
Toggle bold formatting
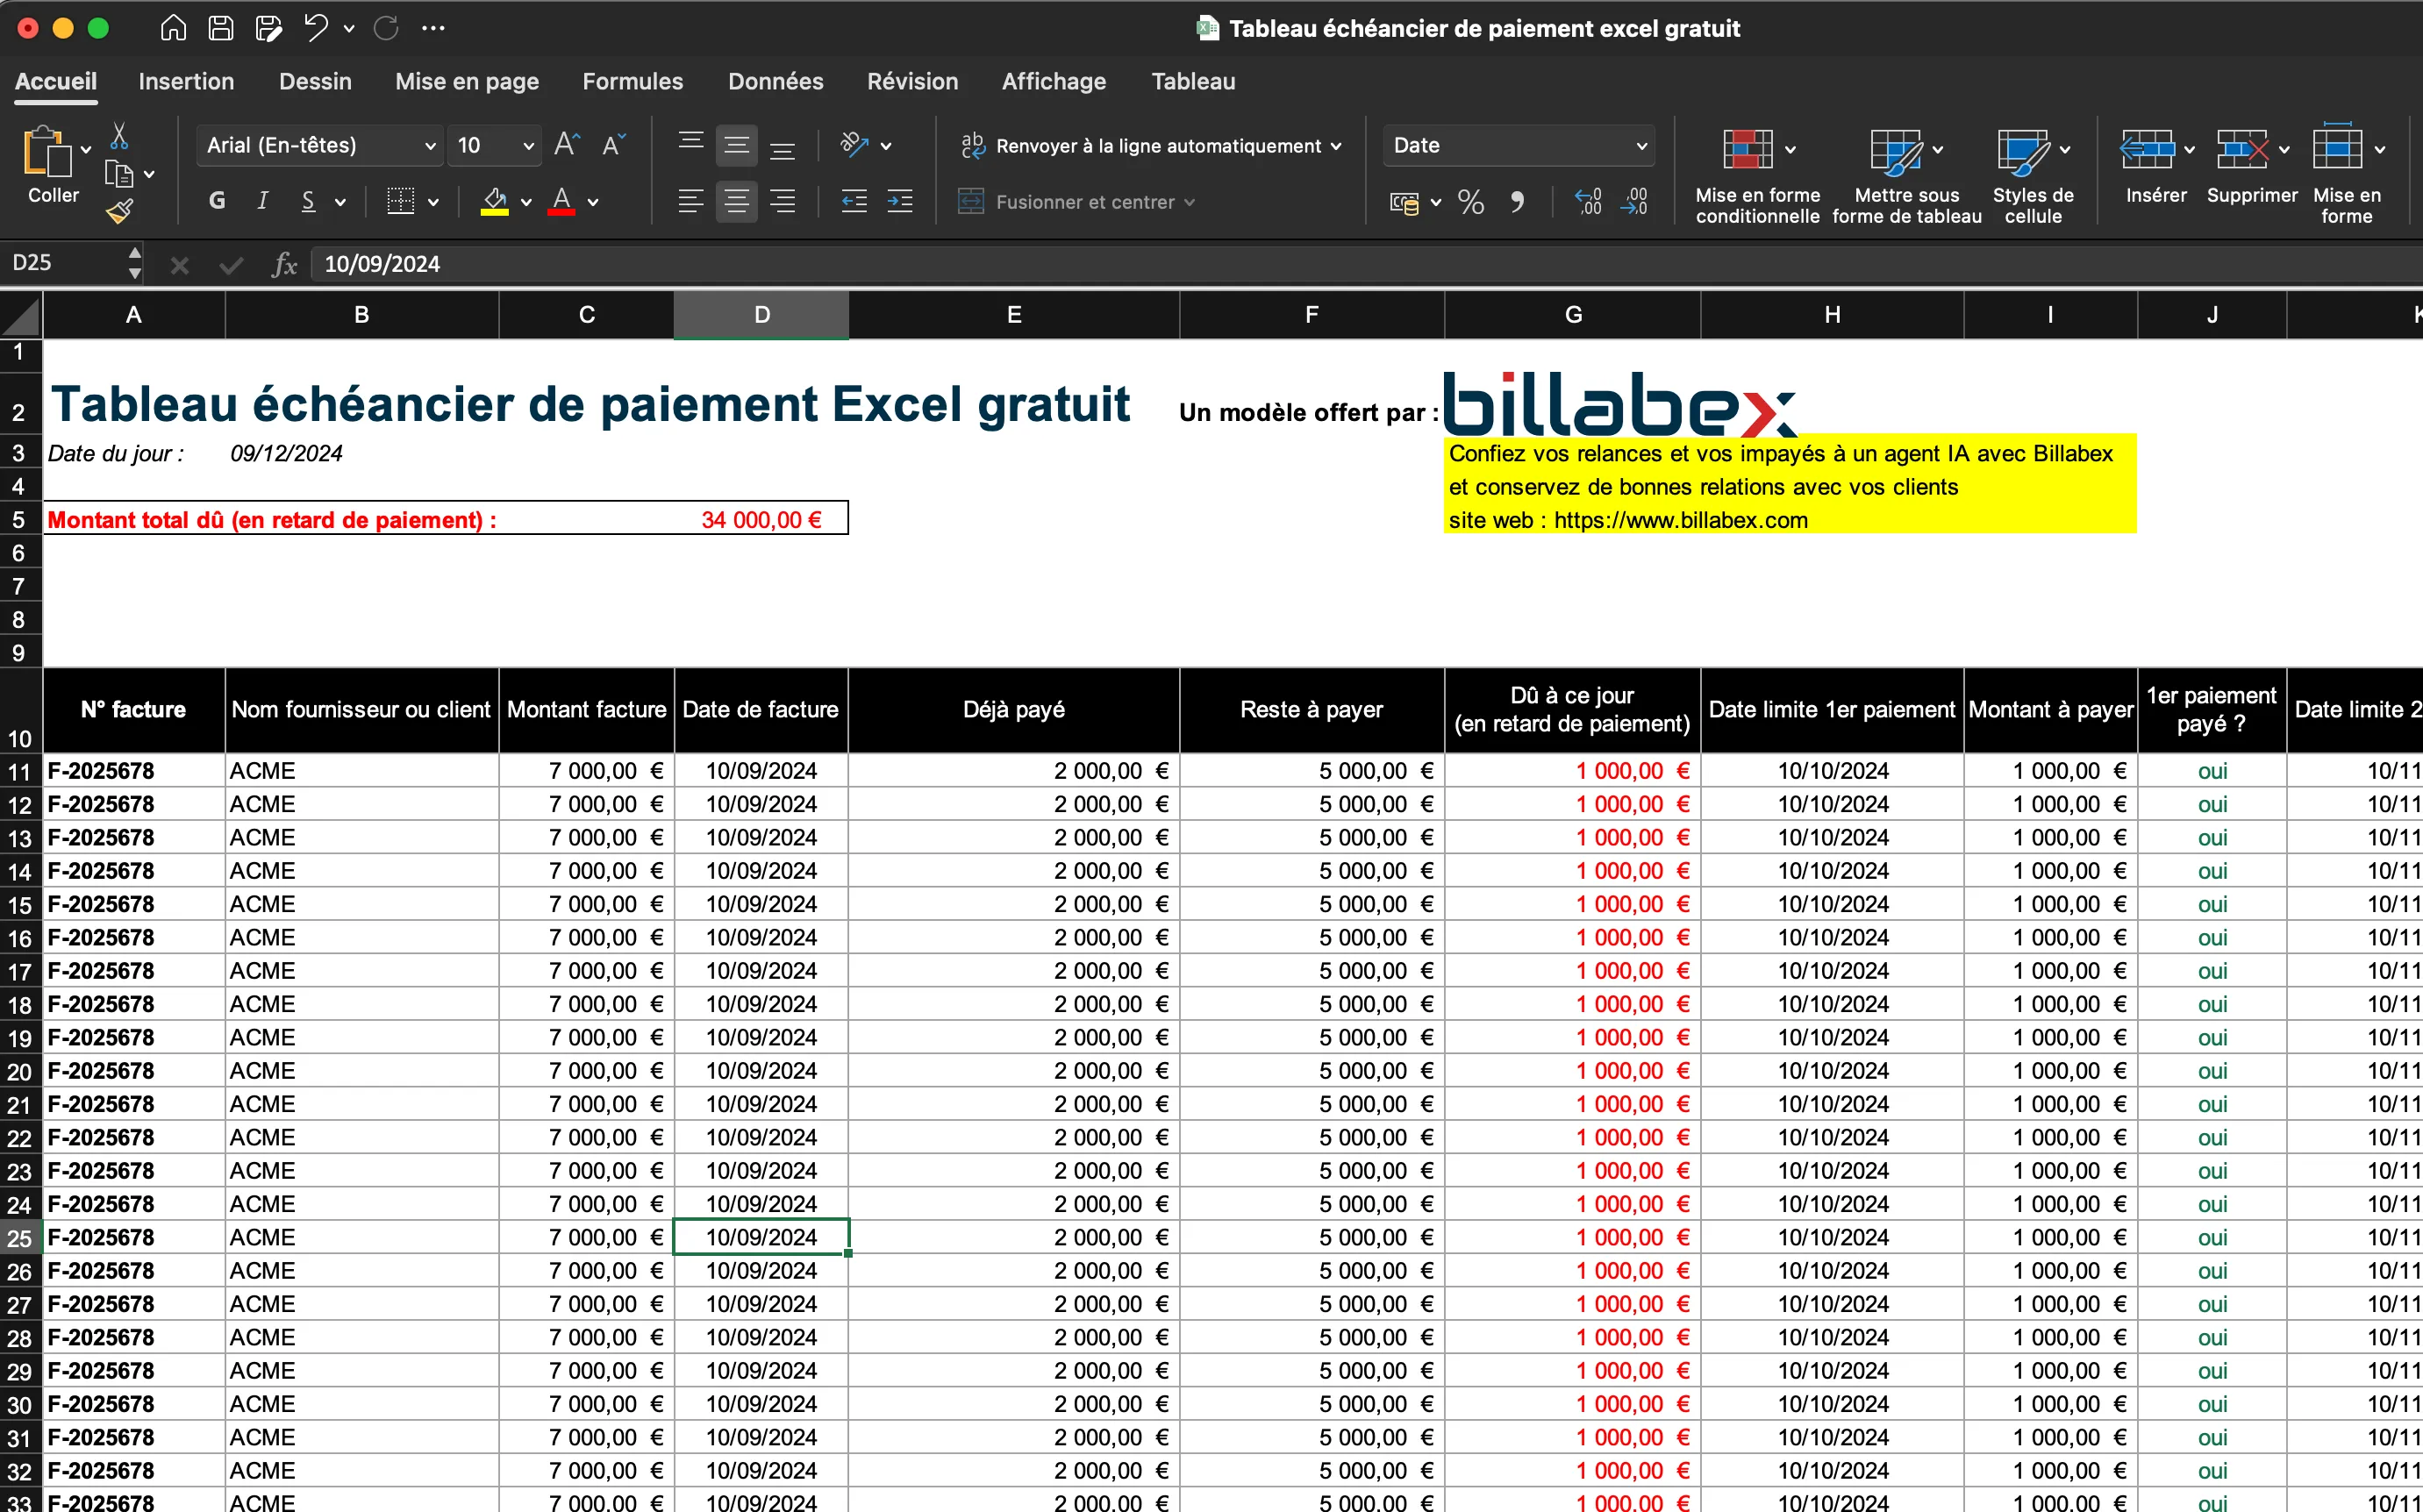click(x=215, y=201)
